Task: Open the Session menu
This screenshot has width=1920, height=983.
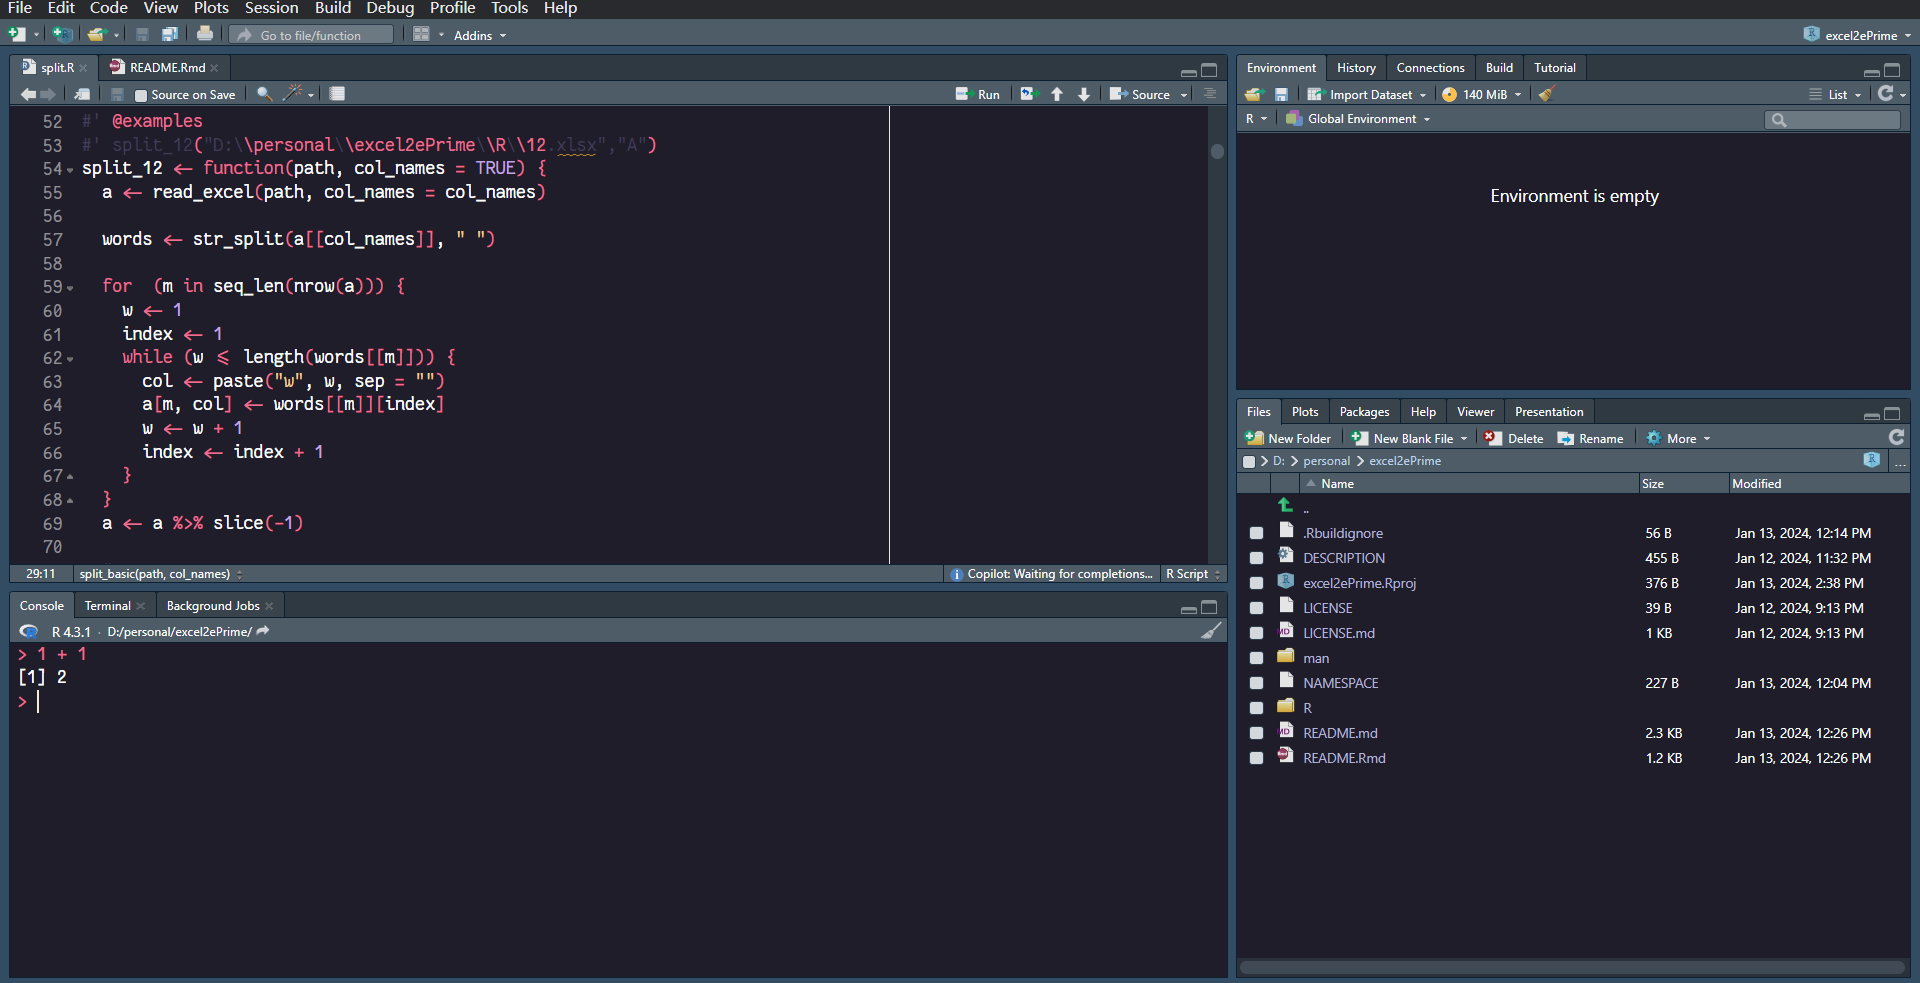Action: pyautogui.click(x=271, y=8)
